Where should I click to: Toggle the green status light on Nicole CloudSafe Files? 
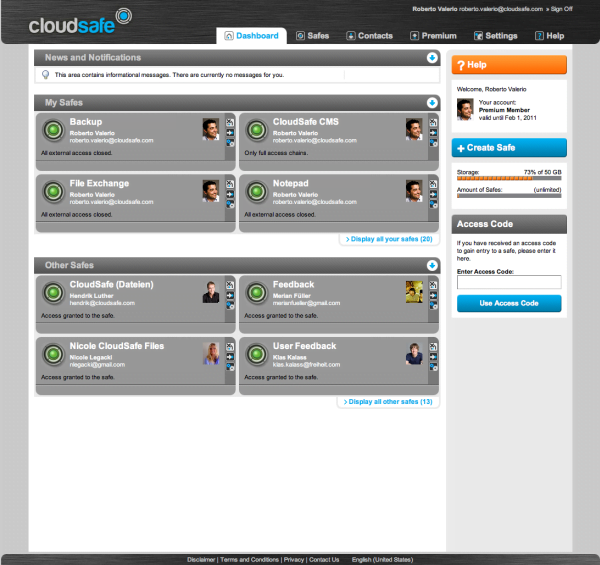pyautogui.click(x=54, y=354)
